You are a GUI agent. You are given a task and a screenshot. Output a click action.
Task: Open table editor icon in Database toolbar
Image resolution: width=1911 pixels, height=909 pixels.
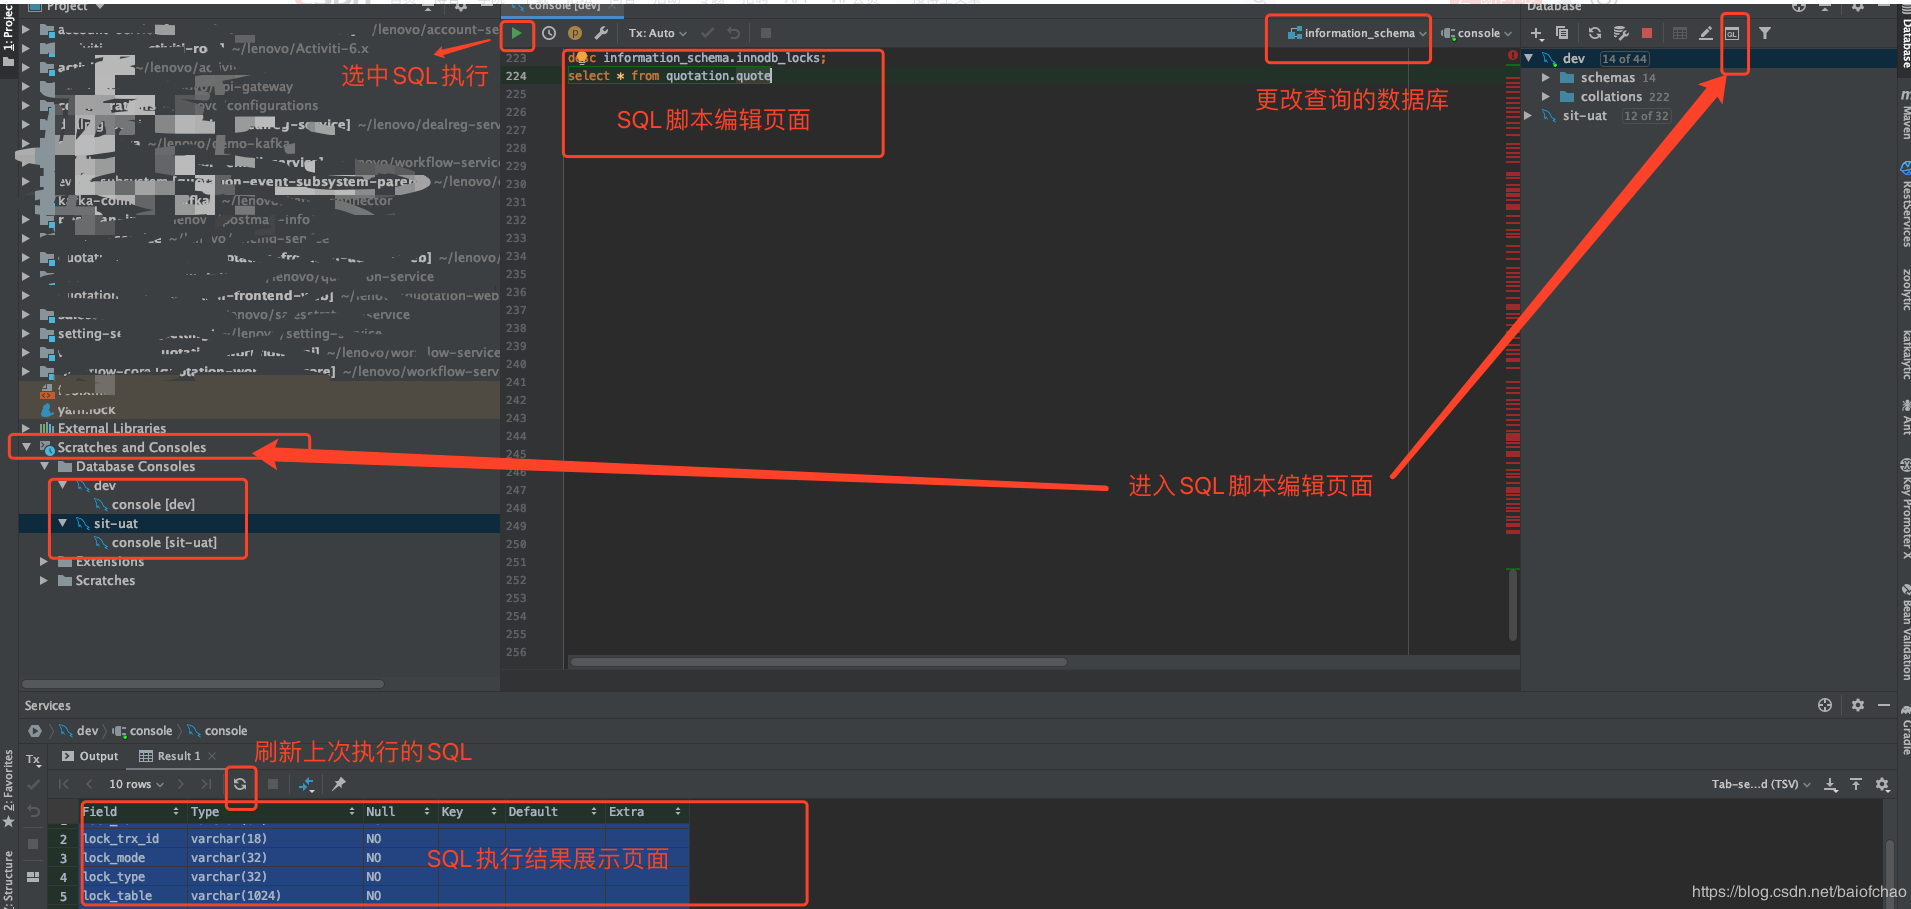tap(1680, 33)
